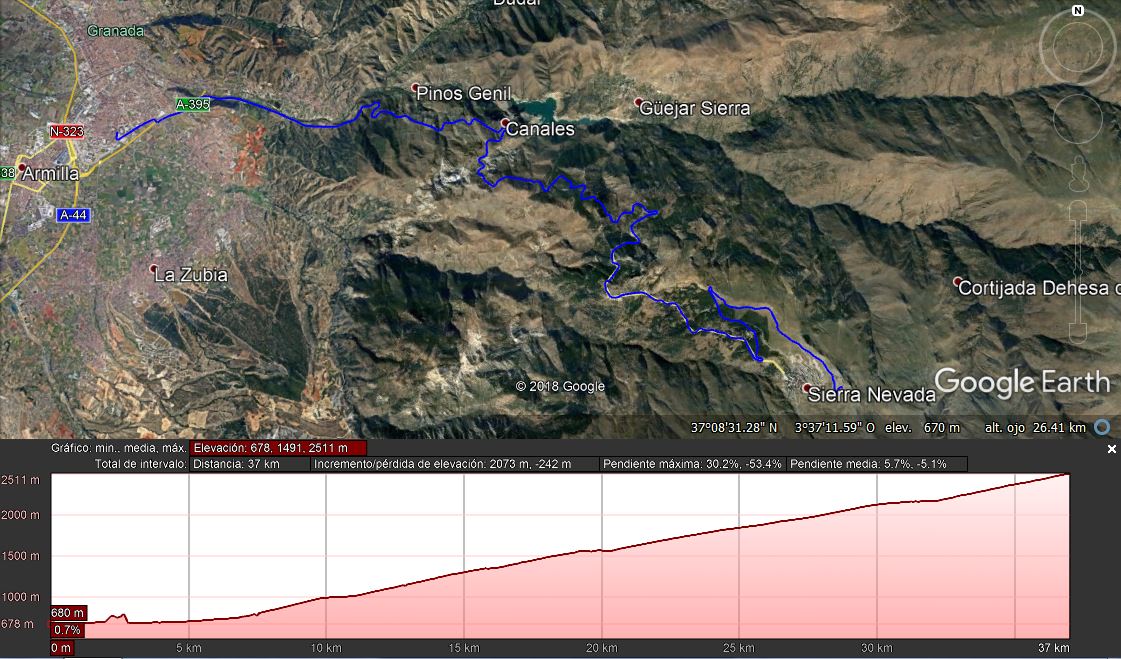Click the La Zubia label
Screen dimensions: 1121x659
191,275
